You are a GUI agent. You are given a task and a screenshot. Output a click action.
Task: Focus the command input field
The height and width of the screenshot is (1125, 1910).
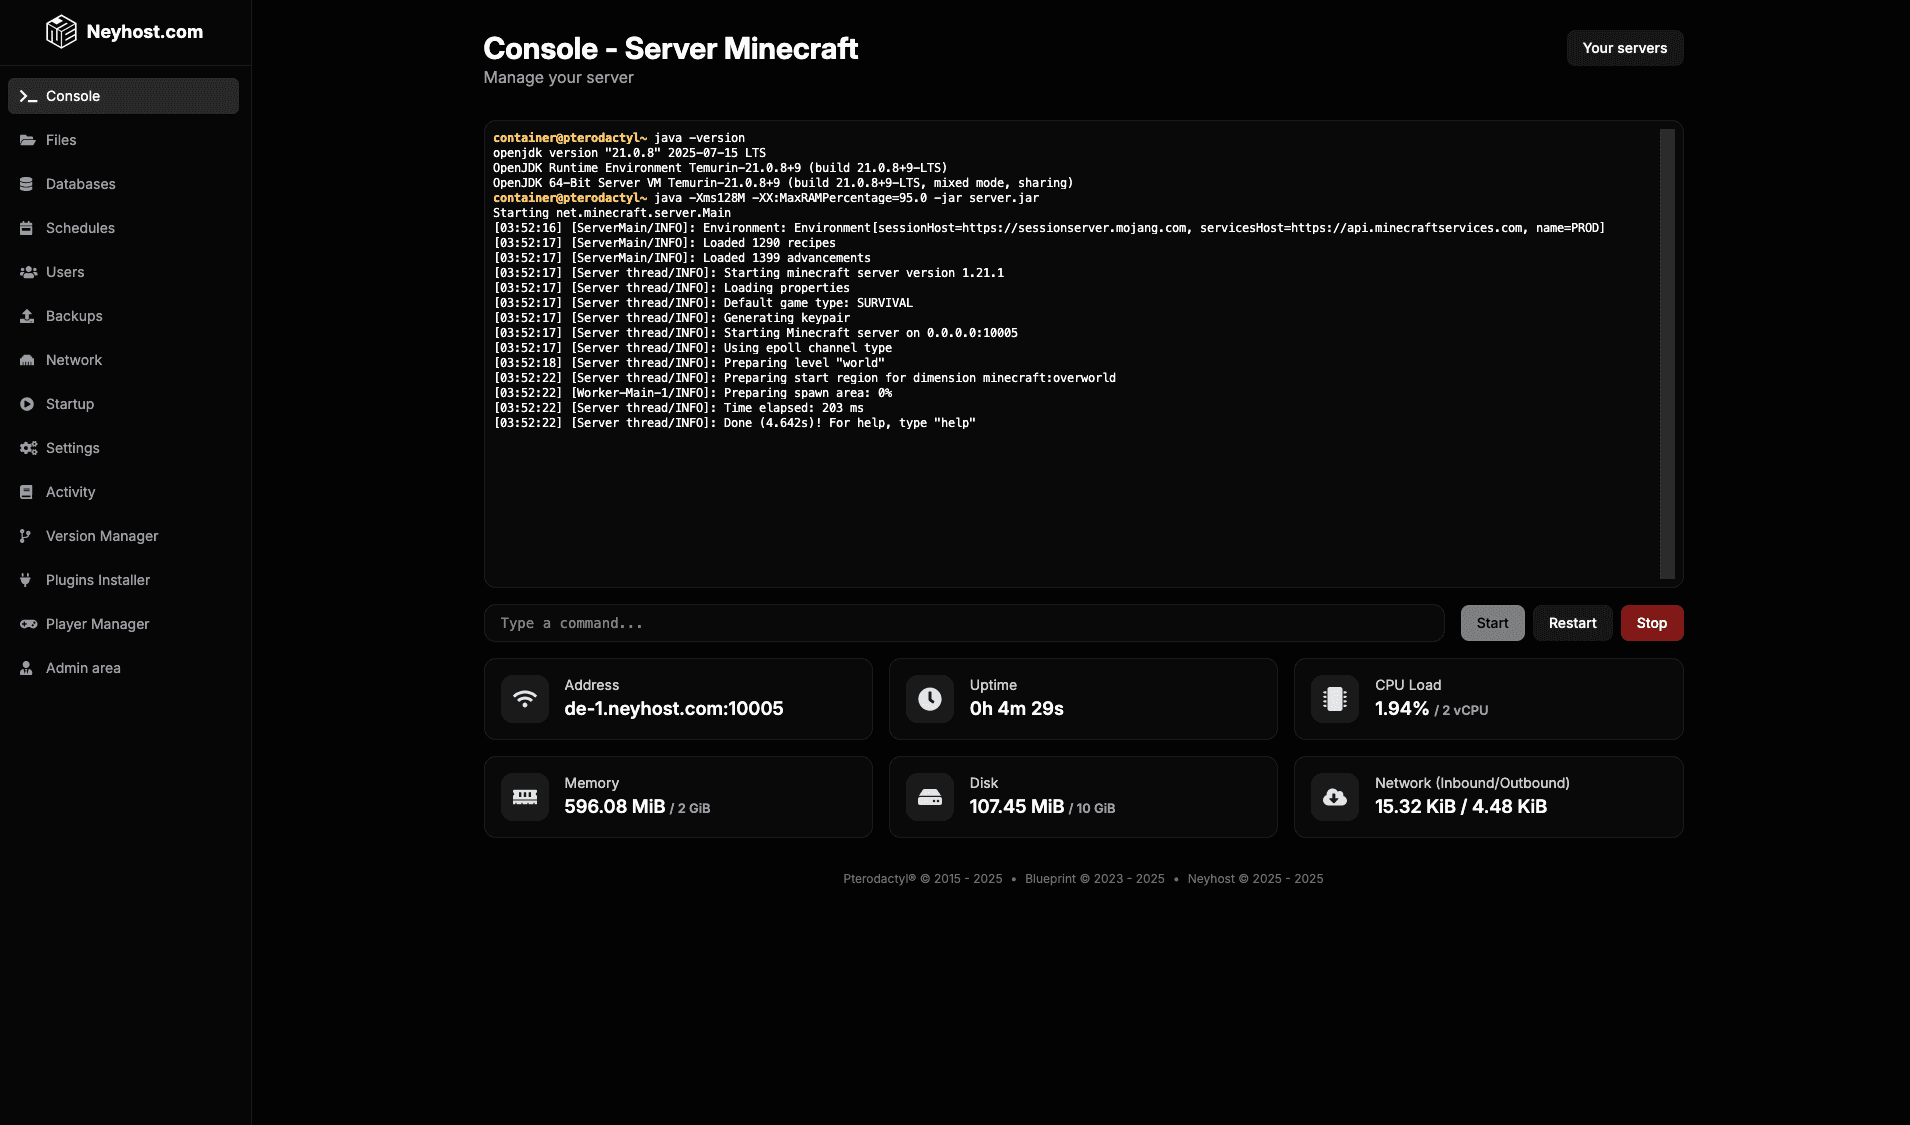click(963, 623)
